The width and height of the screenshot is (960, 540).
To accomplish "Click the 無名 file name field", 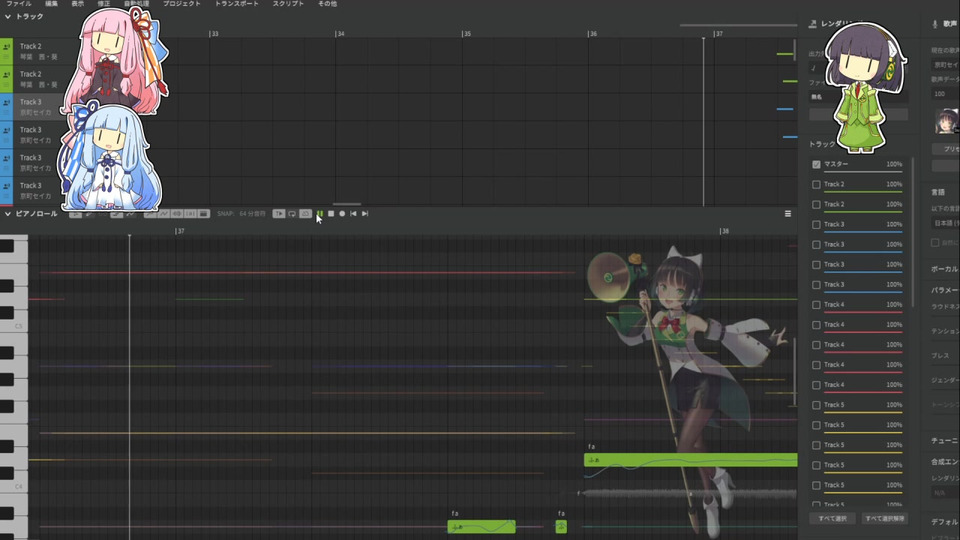I will tap(858, 97).
